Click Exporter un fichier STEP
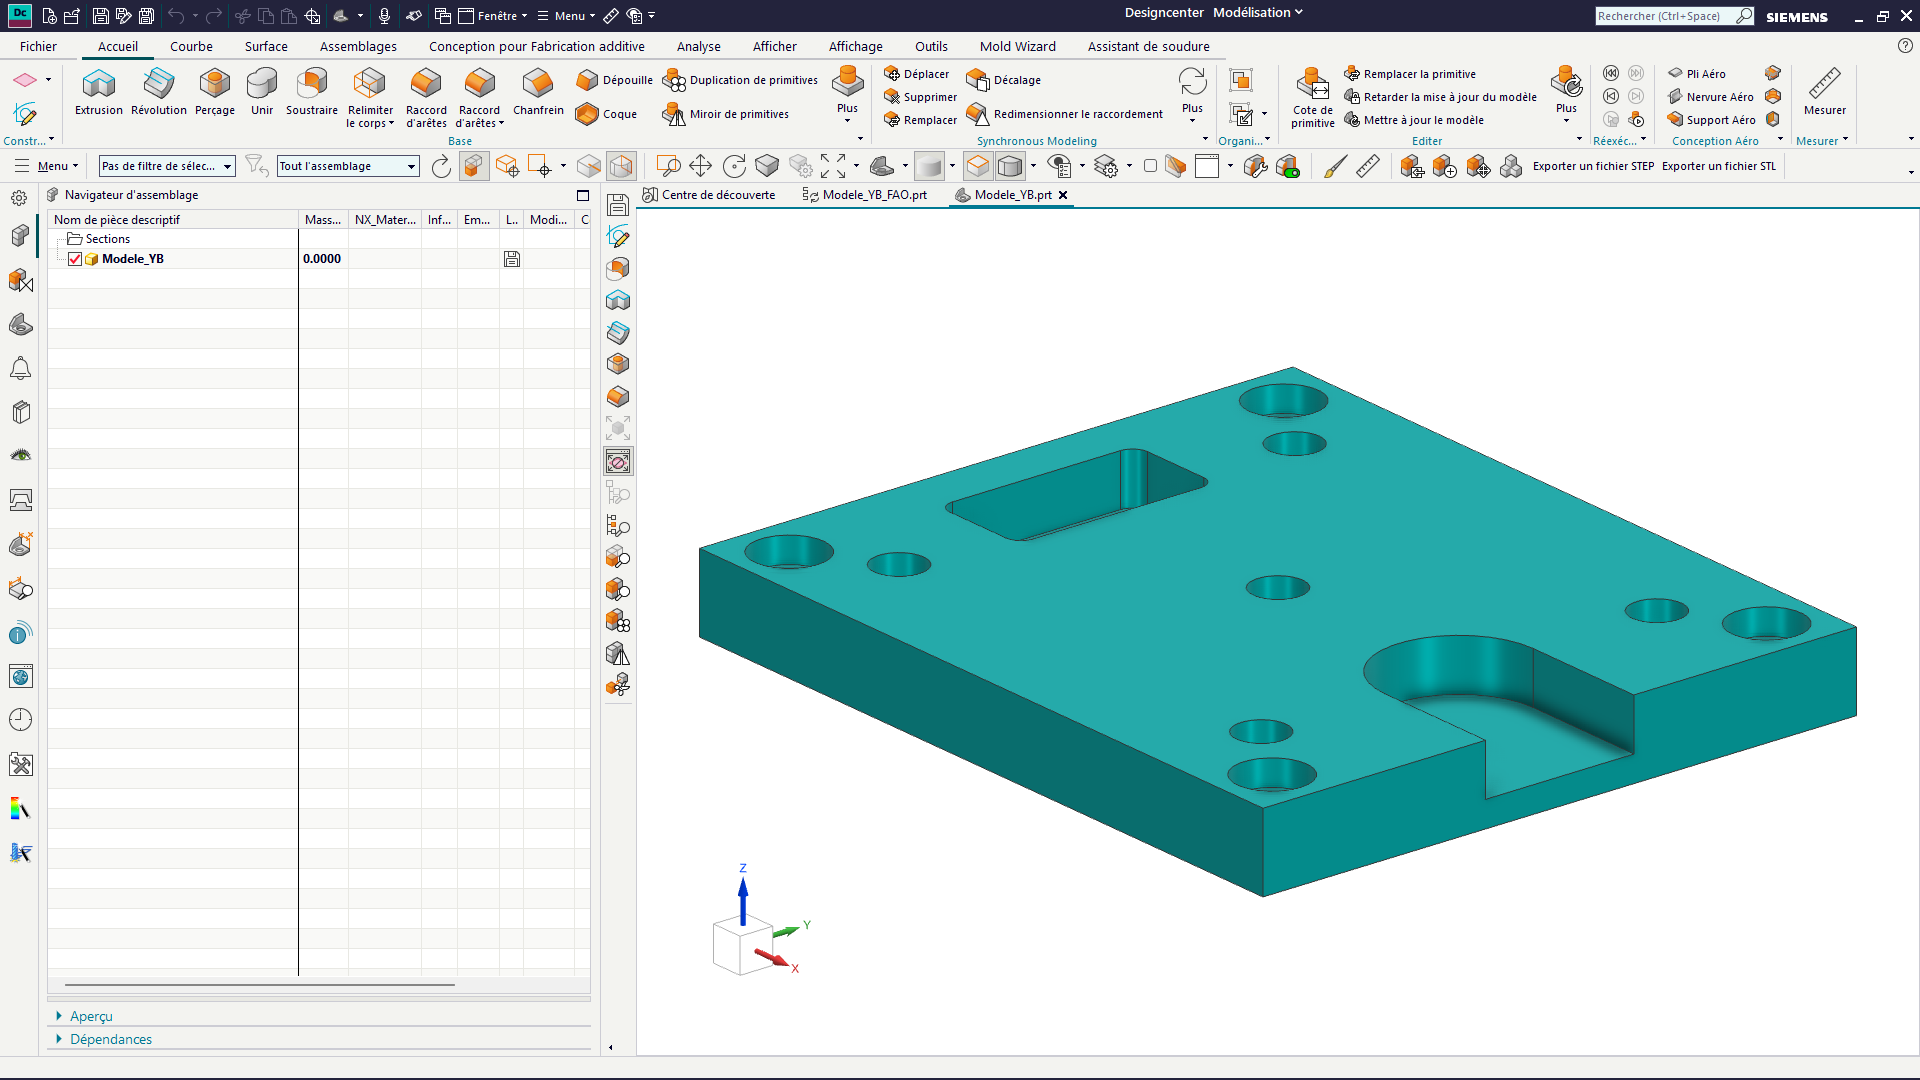The width and height of the screenshot is (1920, 1080). coord(1593,166)
